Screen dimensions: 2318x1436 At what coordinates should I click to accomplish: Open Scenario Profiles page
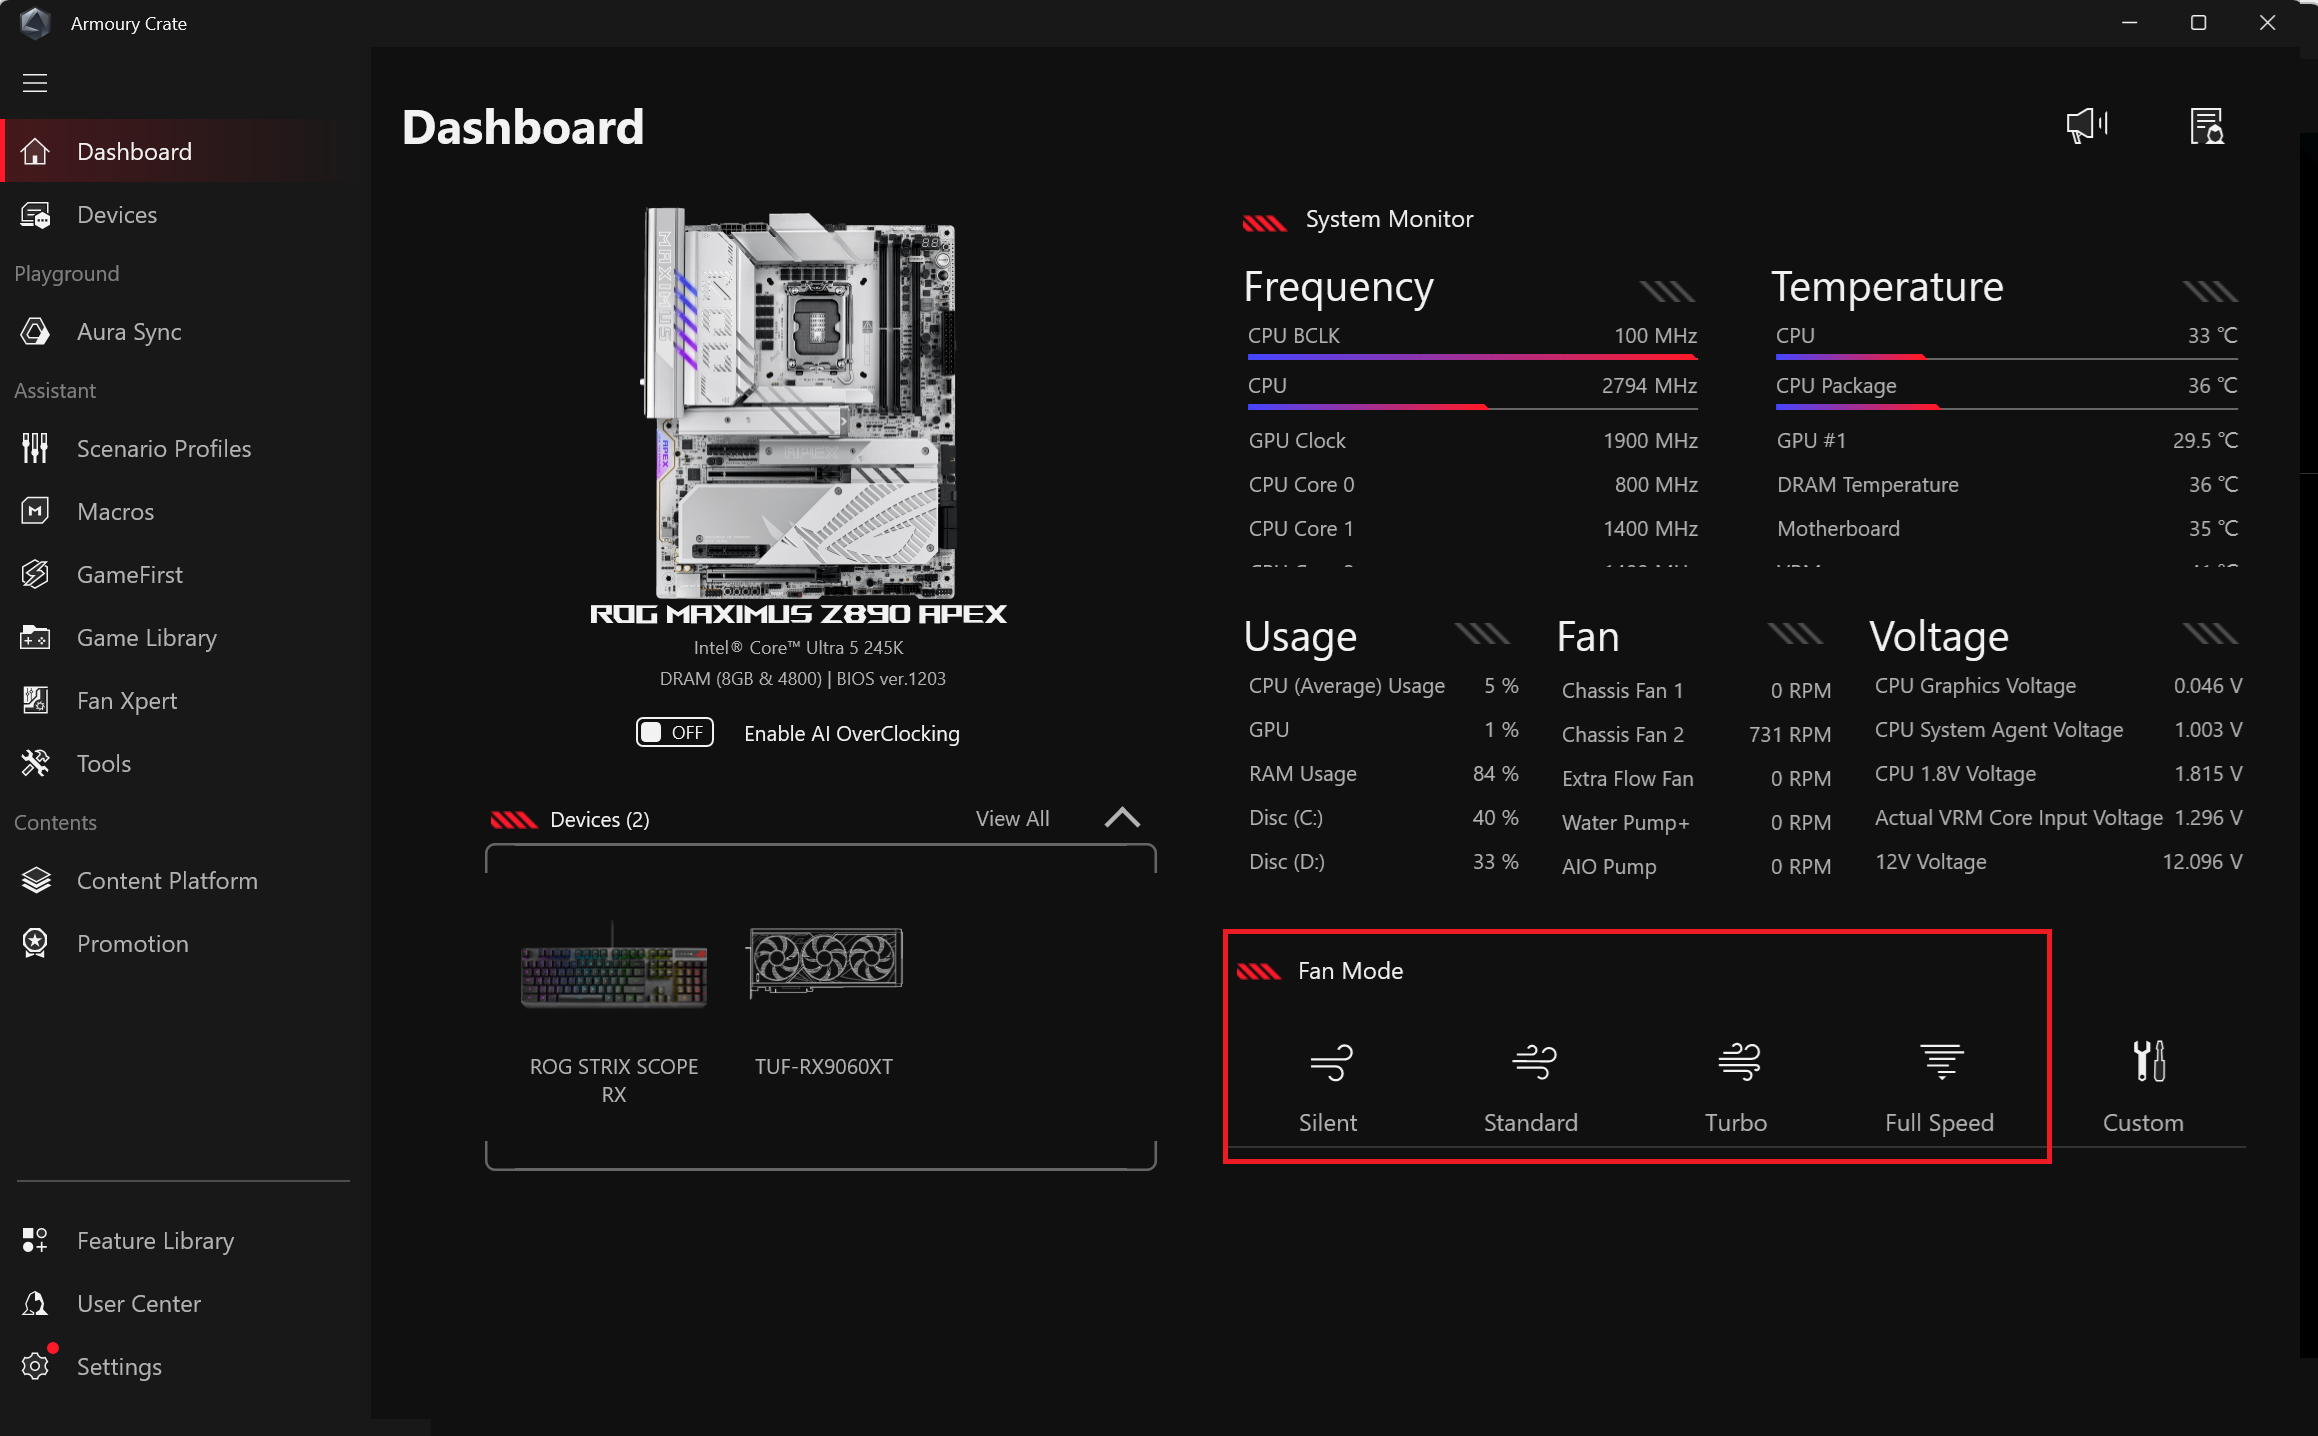(164, 449)
